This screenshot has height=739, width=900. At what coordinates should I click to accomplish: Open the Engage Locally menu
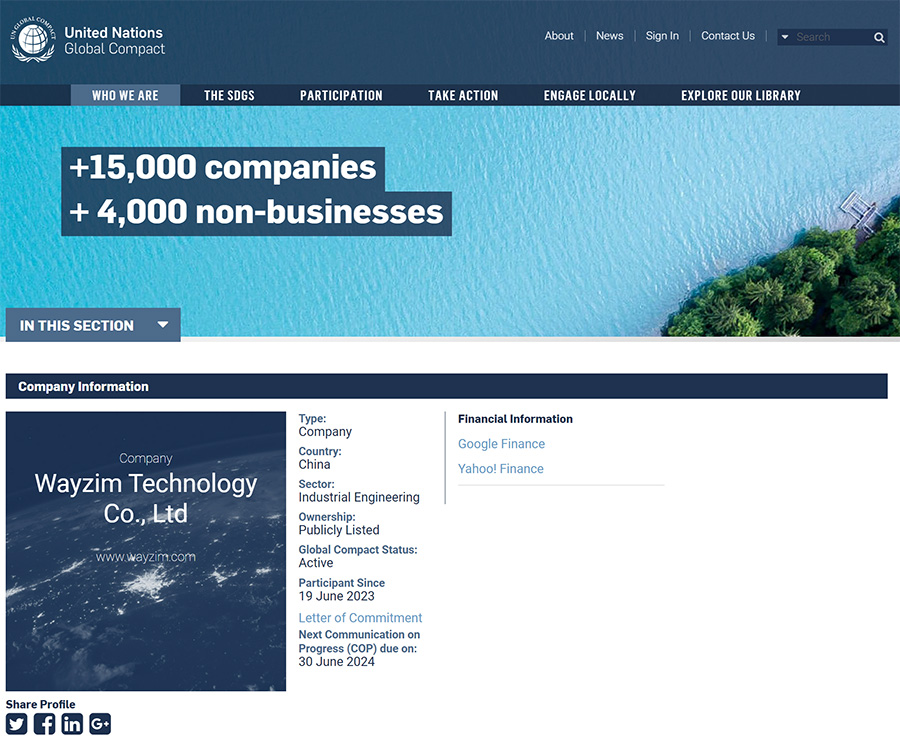[589, 95]
